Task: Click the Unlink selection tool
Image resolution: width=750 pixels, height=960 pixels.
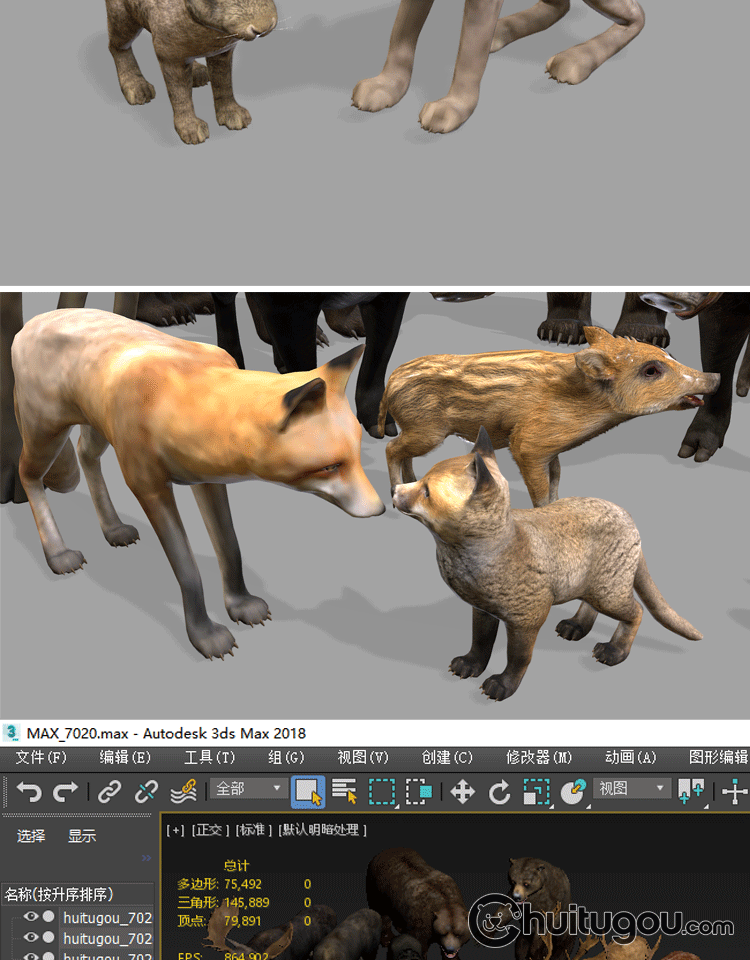Action: tap(146, 792)
